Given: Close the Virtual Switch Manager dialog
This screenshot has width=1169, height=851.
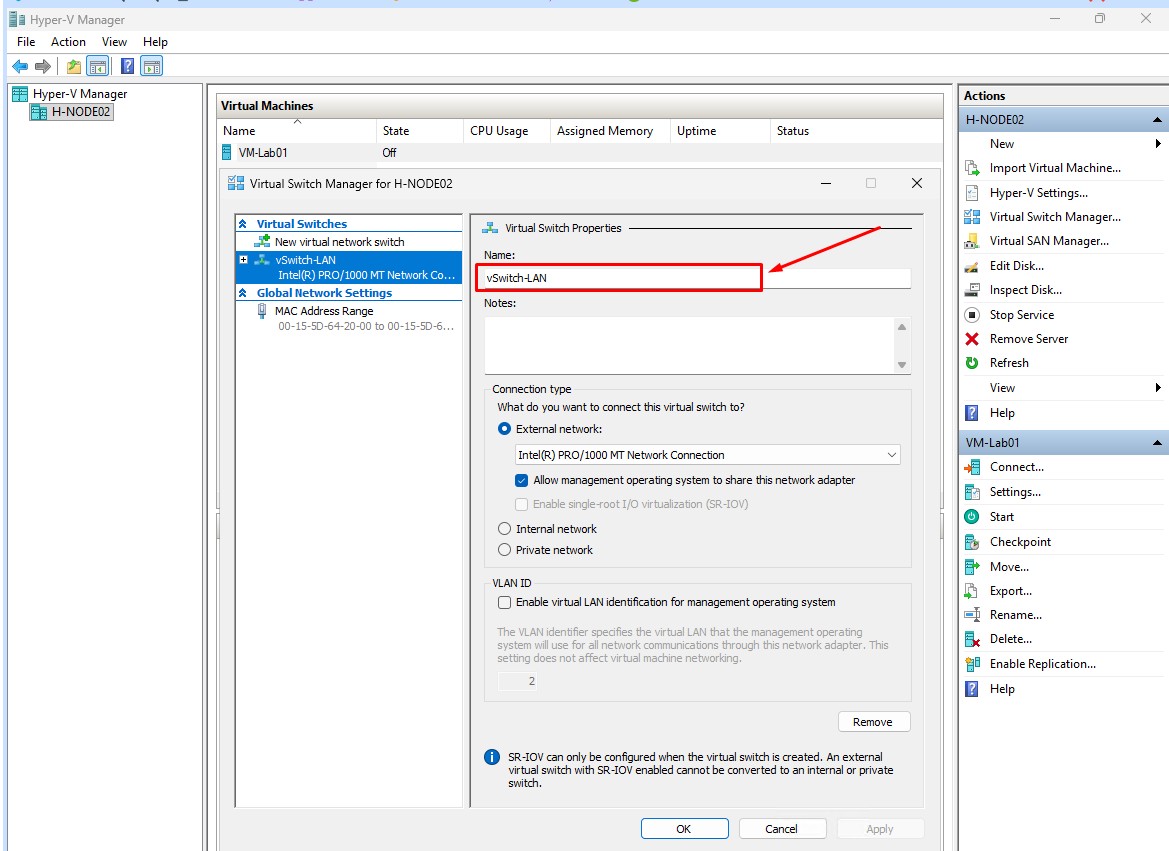Looking at the screenshot, I should tap(917, 183).
